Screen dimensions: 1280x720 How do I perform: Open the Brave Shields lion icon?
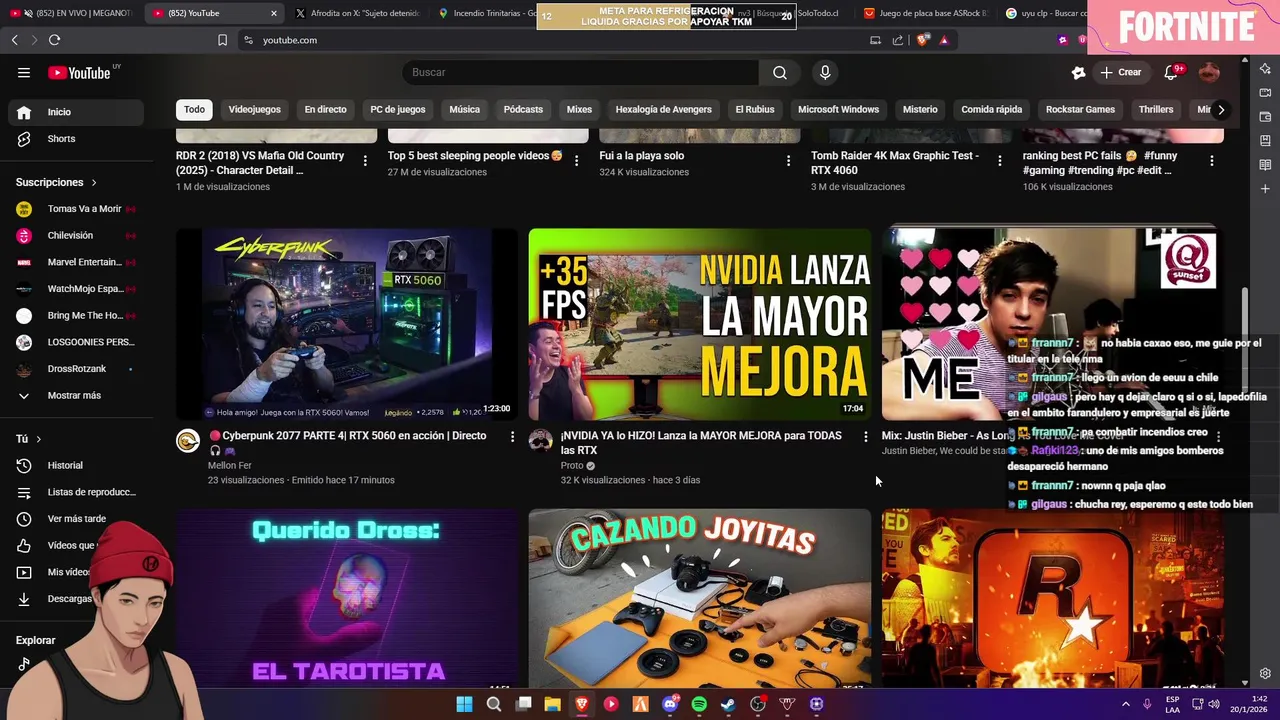pyautogui.click(x=922, y=40)
